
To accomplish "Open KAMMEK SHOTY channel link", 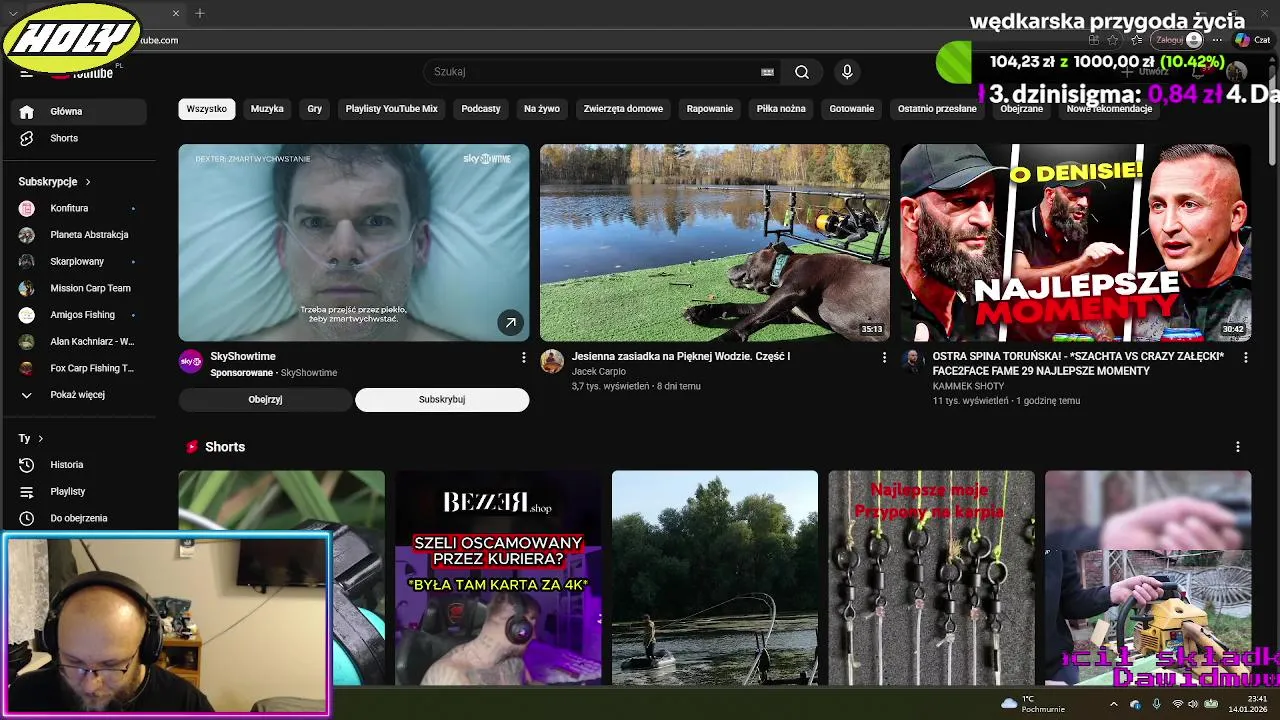I will pyautogui.click(x=969, y=386).
